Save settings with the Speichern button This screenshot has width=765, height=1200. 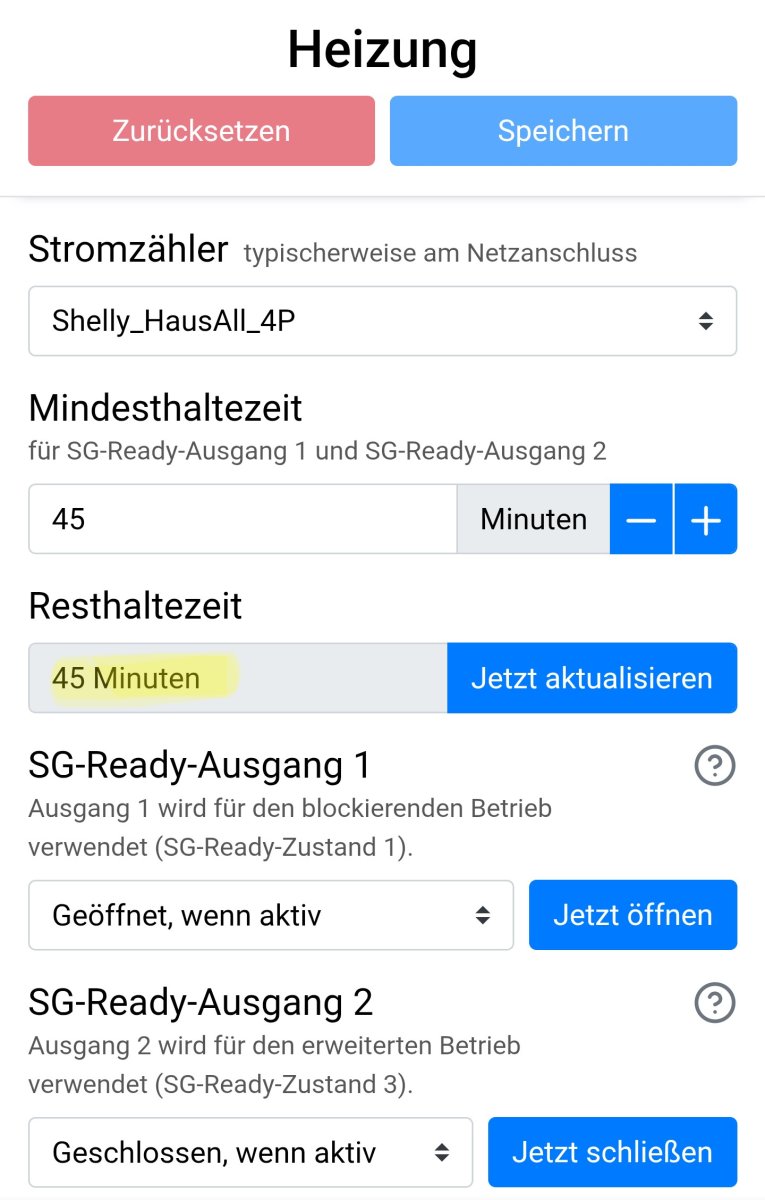click(x=563, y=131)
